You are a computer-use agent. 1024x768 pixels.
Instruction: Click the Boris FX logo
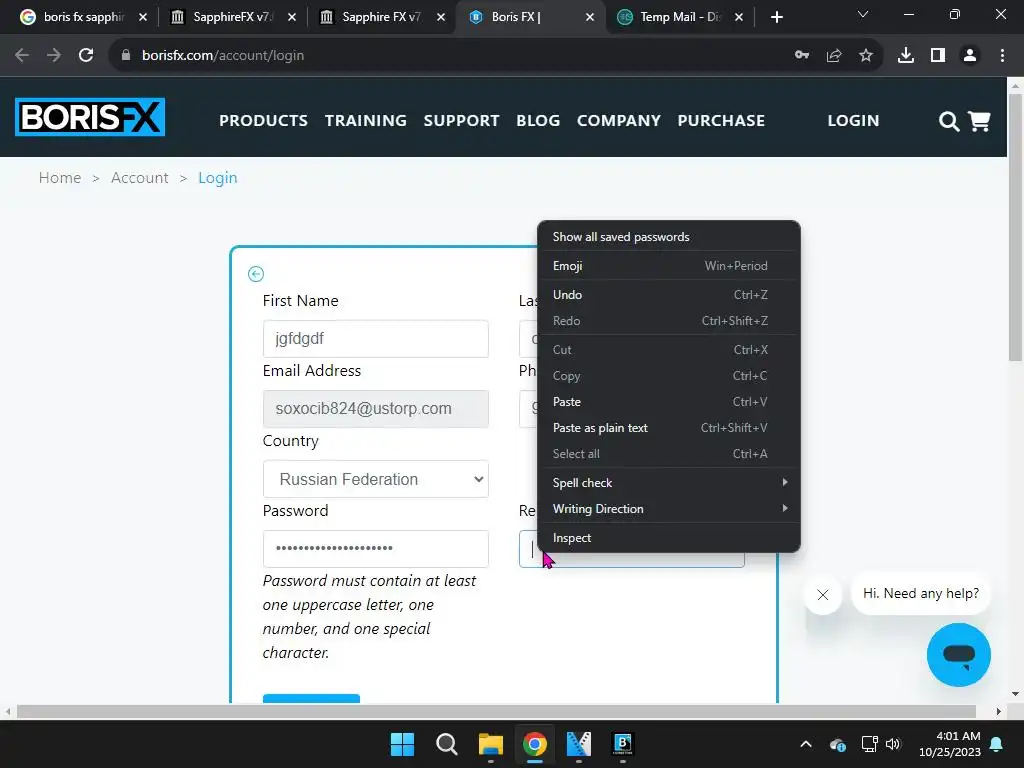(90, 117)
